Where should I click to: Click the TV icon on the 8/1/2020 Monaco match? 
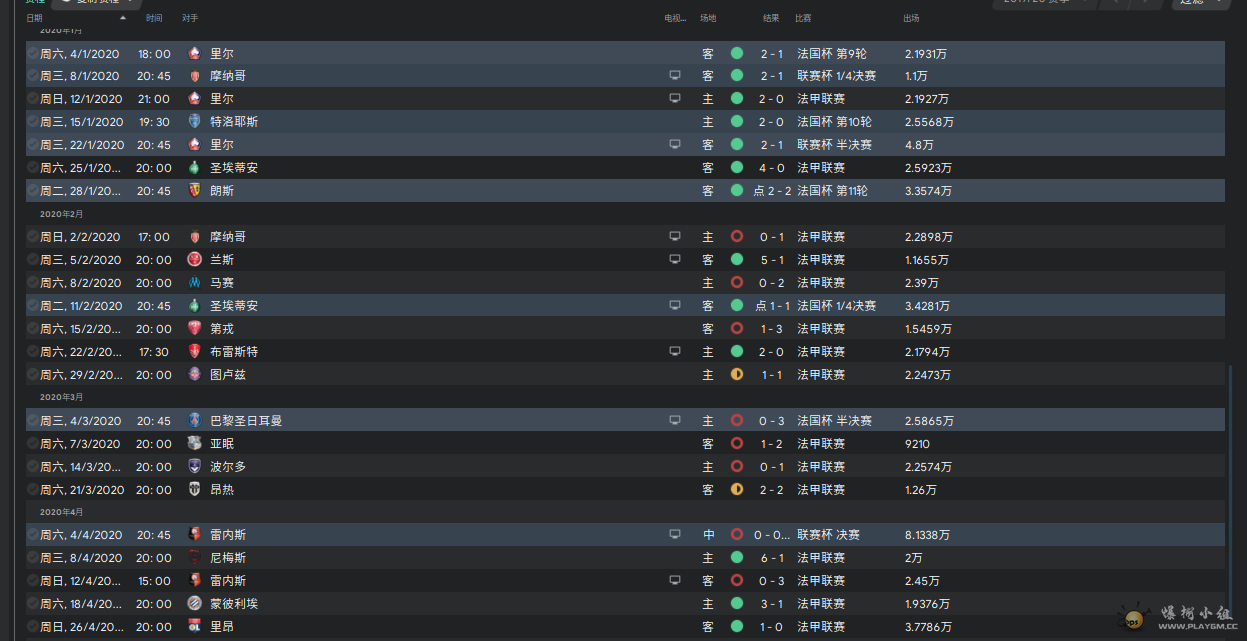coord(675,76)
